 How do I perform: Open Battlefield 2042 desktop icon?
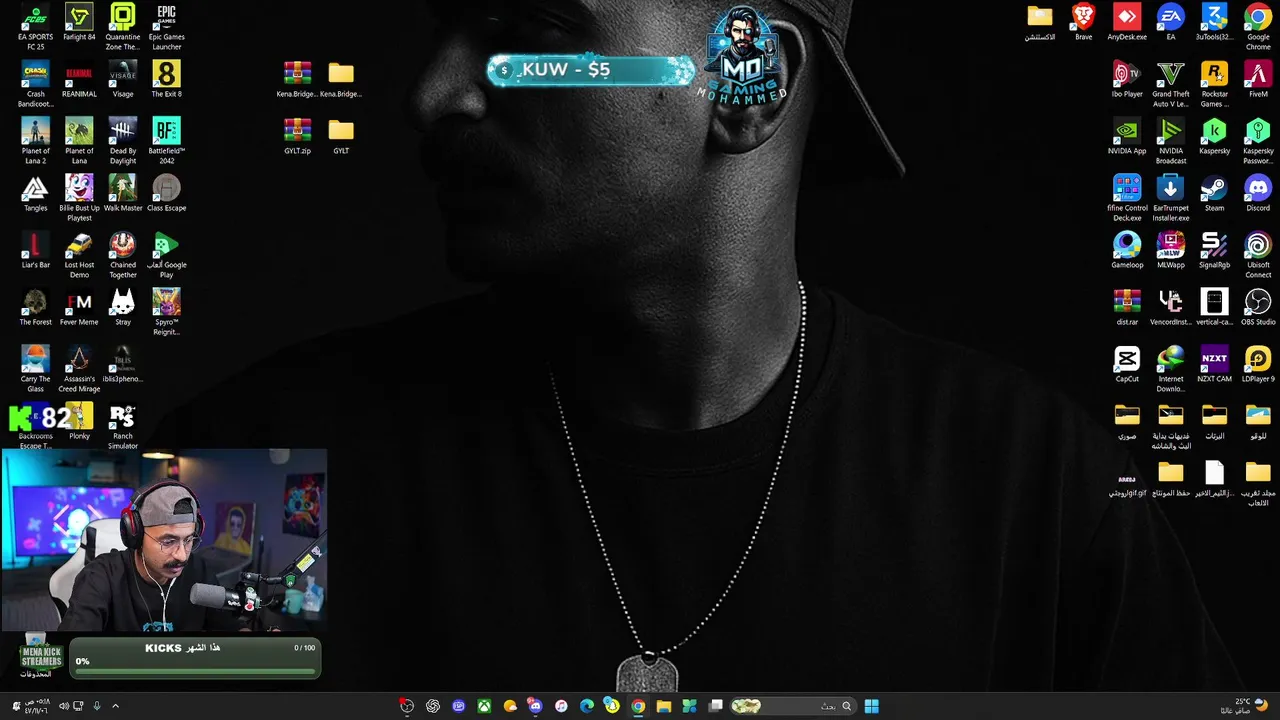166,141
